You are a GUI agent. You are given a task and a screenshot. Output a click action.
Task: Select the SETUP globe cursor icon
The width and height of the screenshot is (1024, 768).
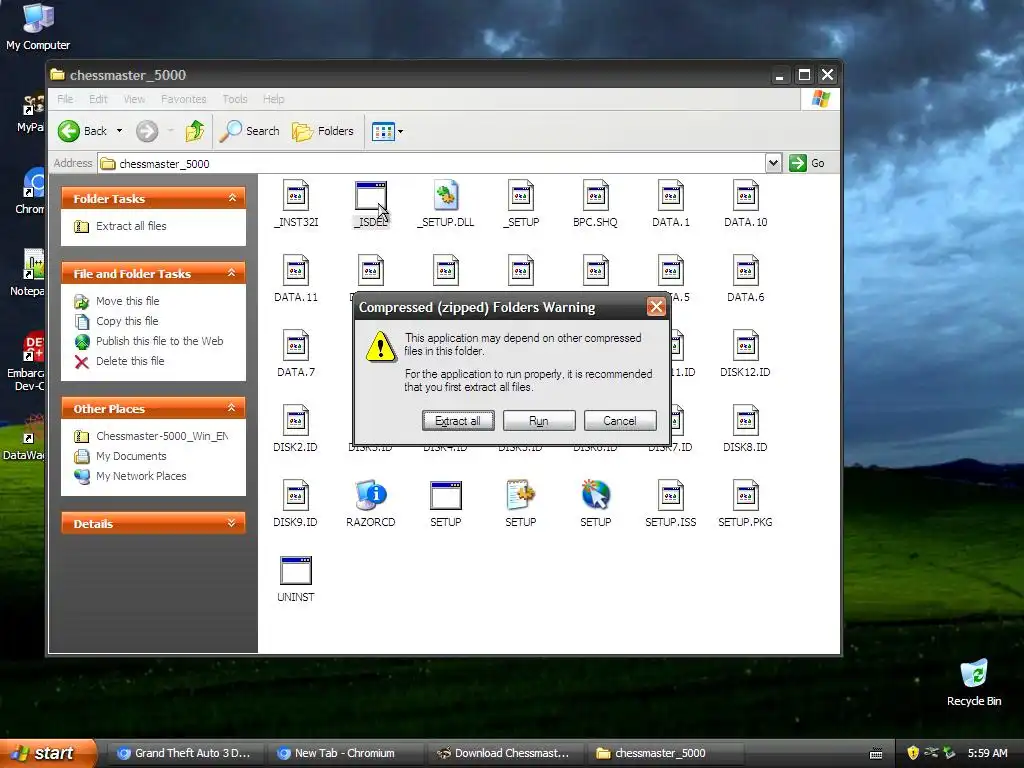[596, 495]
